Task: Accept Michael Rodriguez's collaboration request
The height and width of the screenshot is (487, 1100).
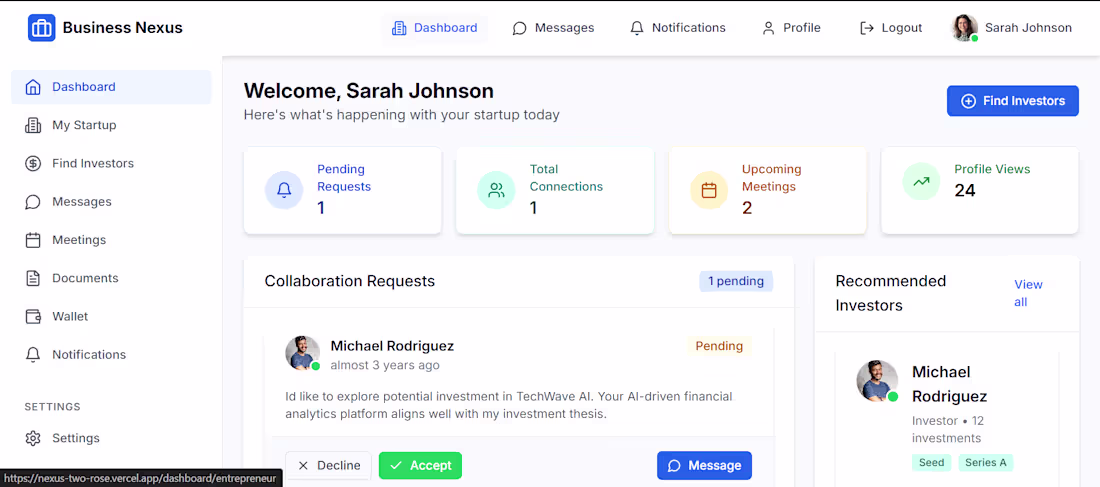Action: pos(420,465)
